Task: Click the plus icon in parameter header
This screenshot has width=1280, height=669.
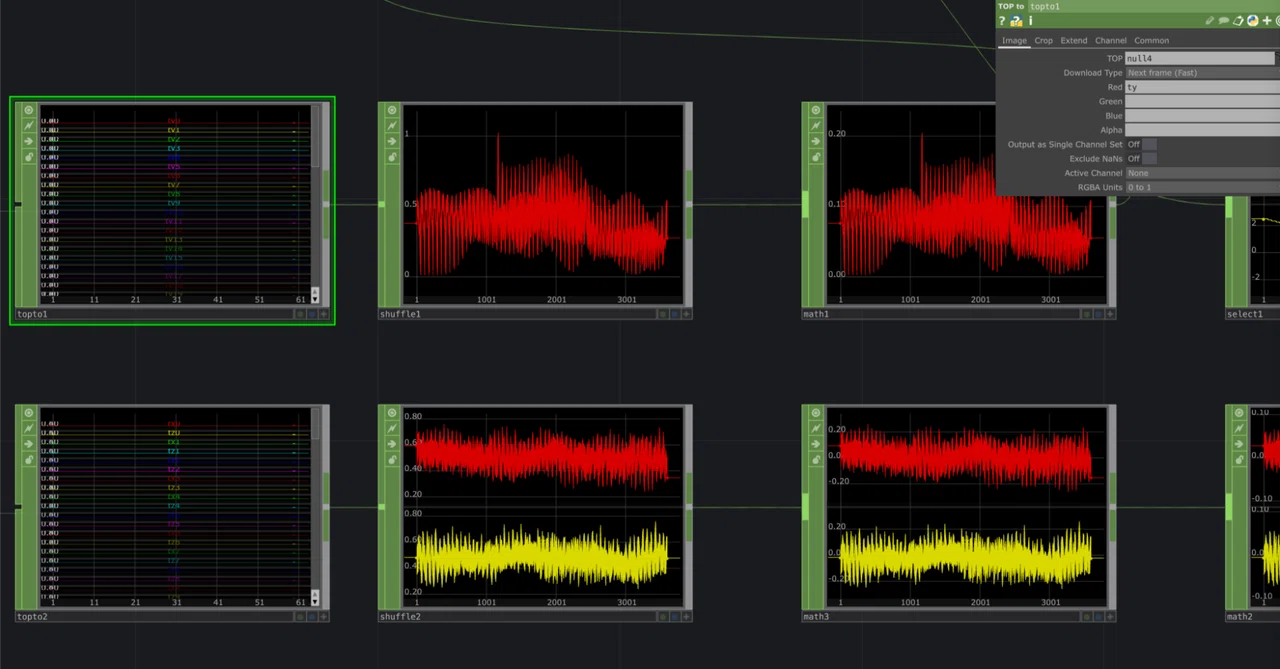Action: 1267,21
